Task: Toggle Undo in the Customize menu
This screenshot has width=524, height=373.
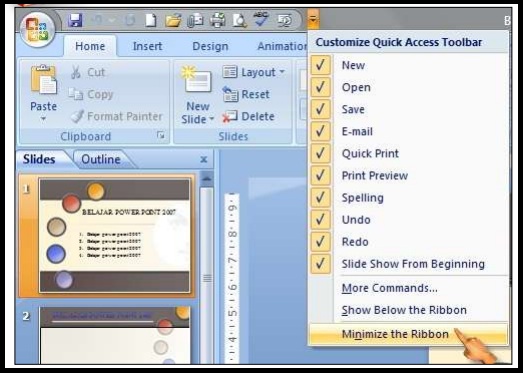Action: (x=409, y=220)
